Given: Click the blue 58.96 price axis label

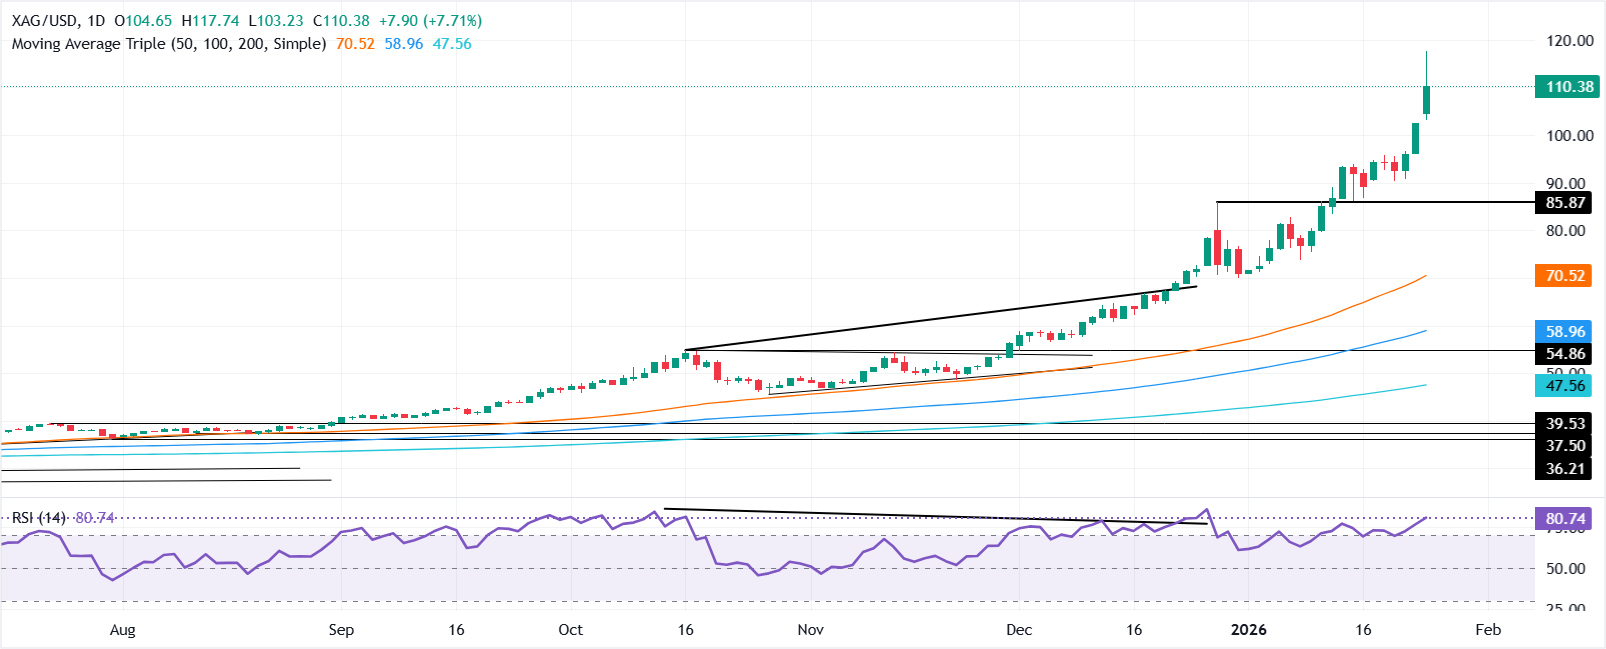Looking at the screenshot, I should [1565, 332].
